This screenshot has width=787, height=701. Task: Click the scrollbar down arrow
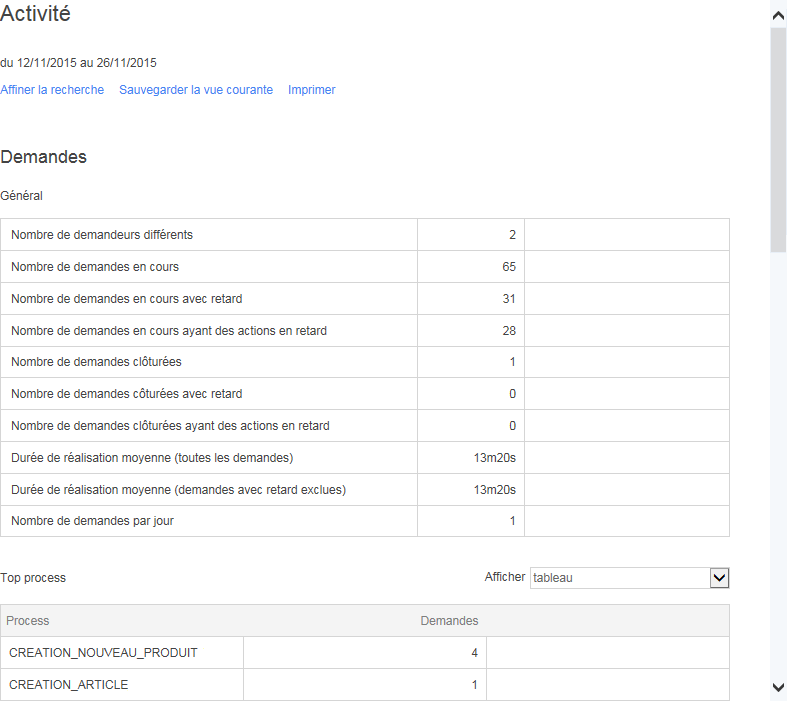(x=778, y=687)
